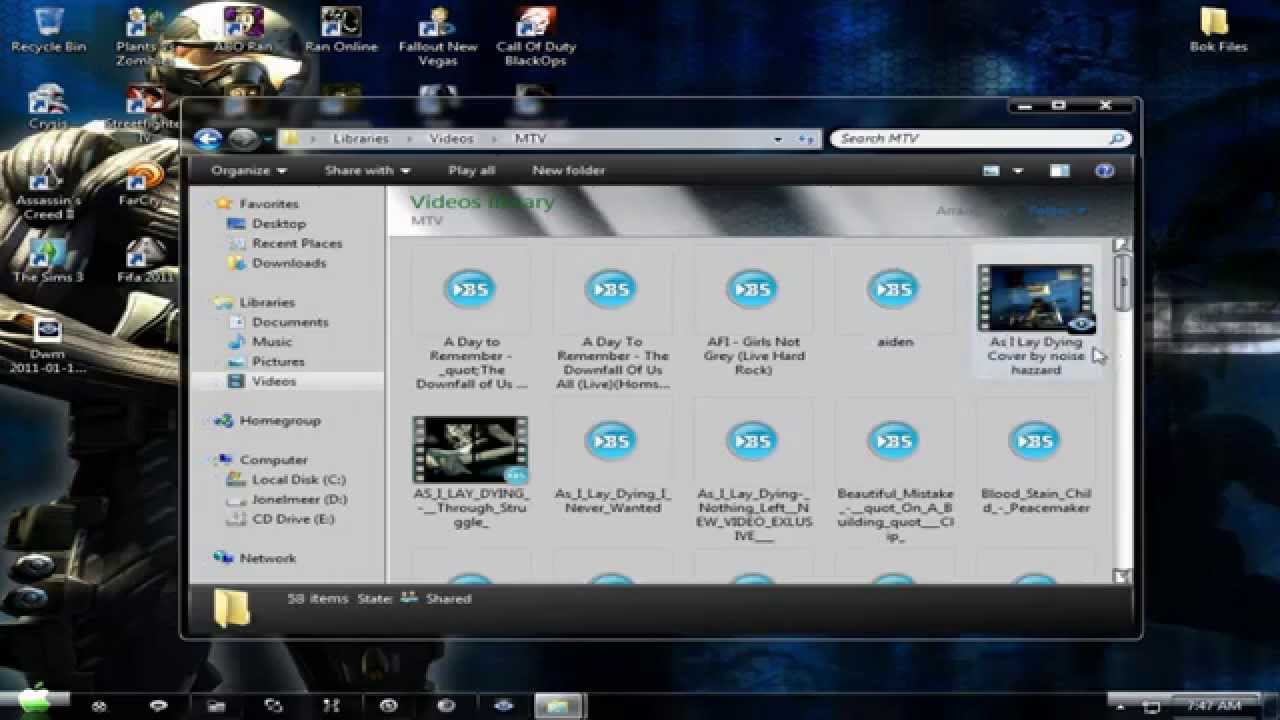Open Downloads in navigation pane
Image resolution: width=1280 pixels, height=720 pixels.
tap(277, 263)
